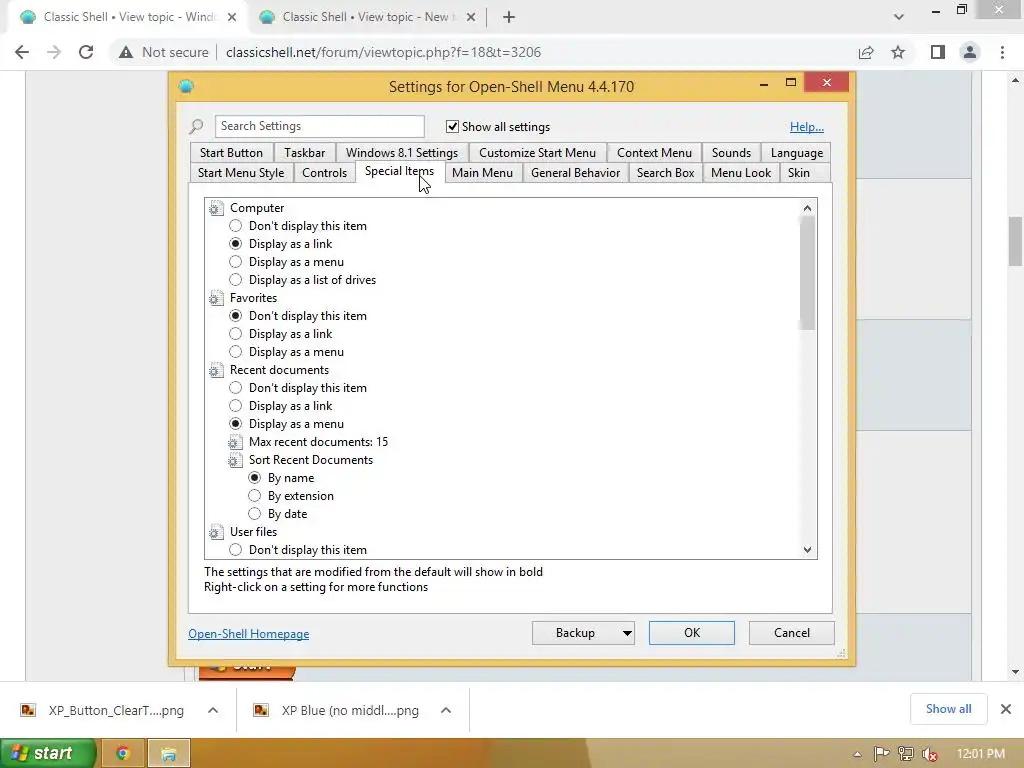Screen dimensions: 1024x768
Task: Click the Cancel button
Action: [792, 633]
